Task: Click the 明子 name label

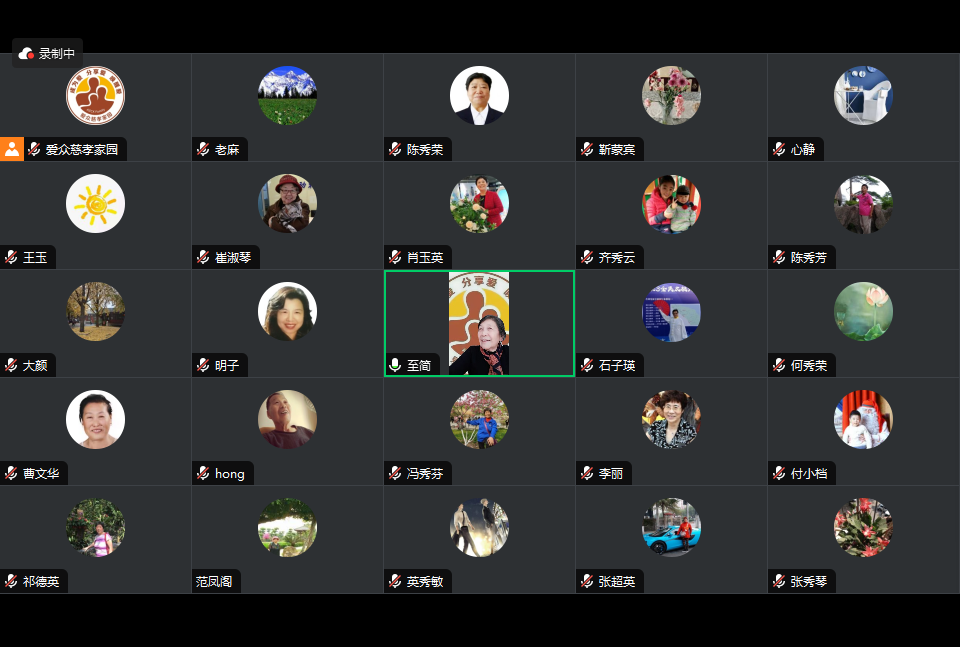Action: click(x=227, y=365)
